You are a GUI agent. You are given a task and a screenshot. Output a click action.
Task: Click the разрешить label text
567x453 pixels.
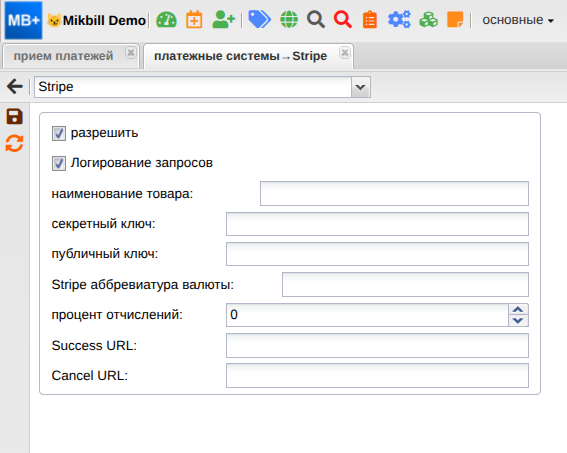tap(105, 133)
